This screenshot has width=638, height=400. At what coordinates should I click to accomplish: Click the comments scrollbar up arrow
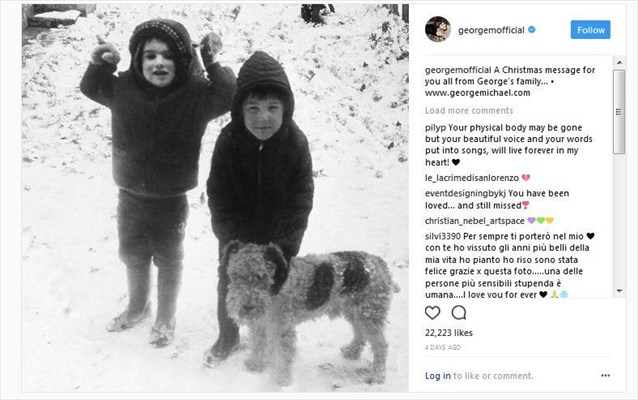619,63
